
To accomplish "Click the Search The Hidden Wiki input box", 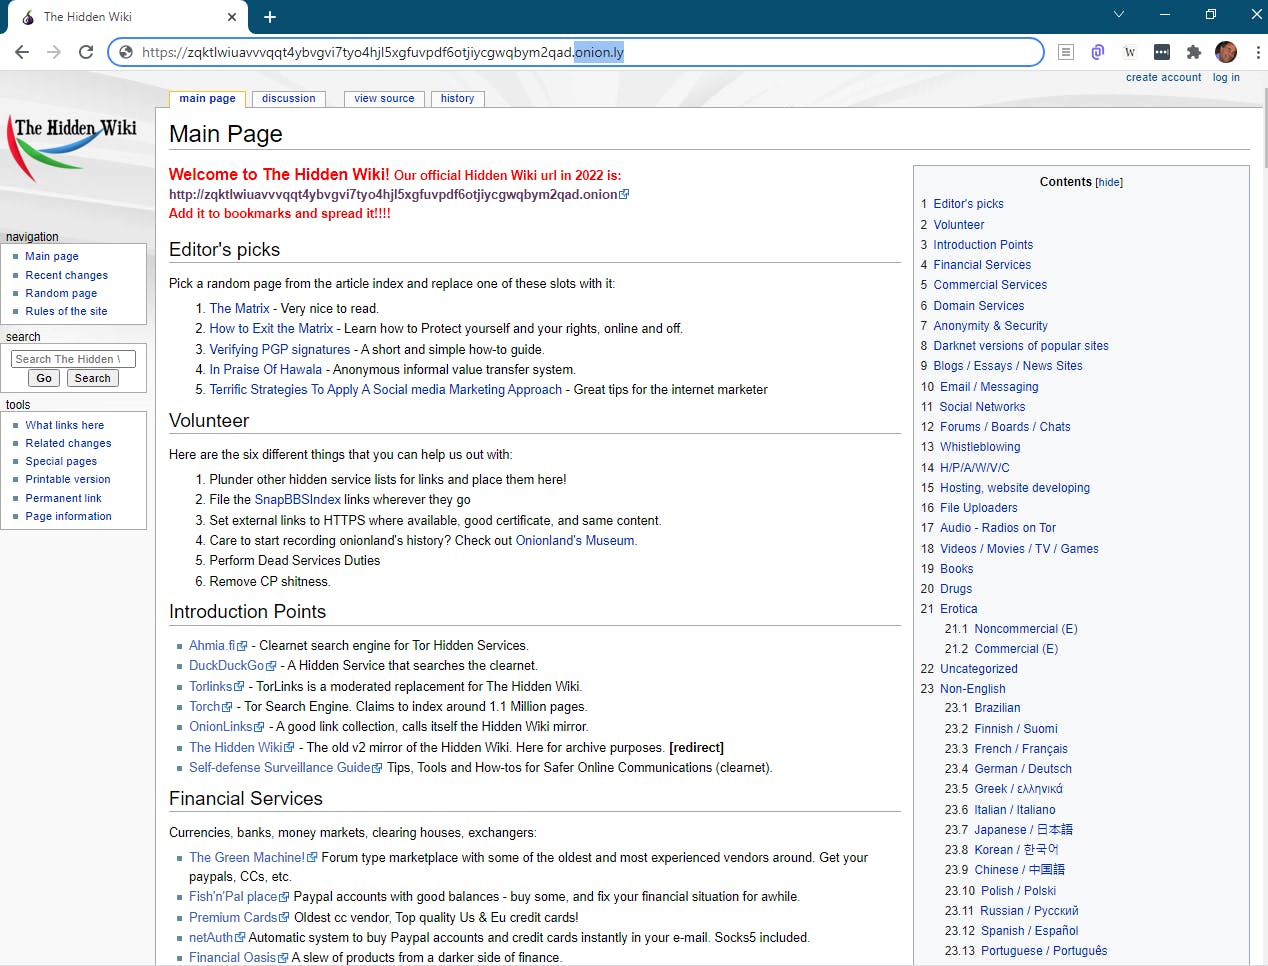I will pyautogui.click(x=73, y=359).
